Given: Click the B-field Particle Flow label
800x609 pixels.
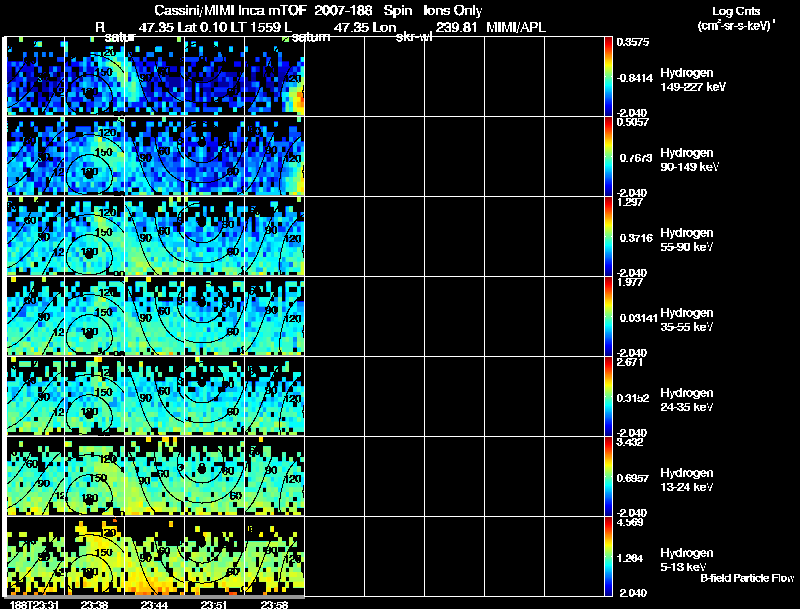Looking at the screenshot, I should [746, 578].
